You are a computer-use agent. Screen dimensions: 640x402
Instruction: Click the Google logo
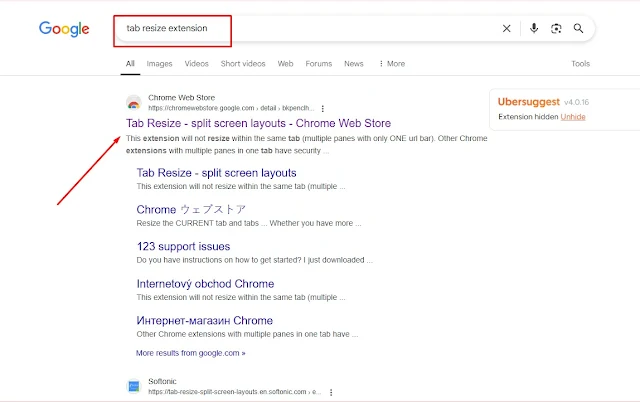coord(64,29)
